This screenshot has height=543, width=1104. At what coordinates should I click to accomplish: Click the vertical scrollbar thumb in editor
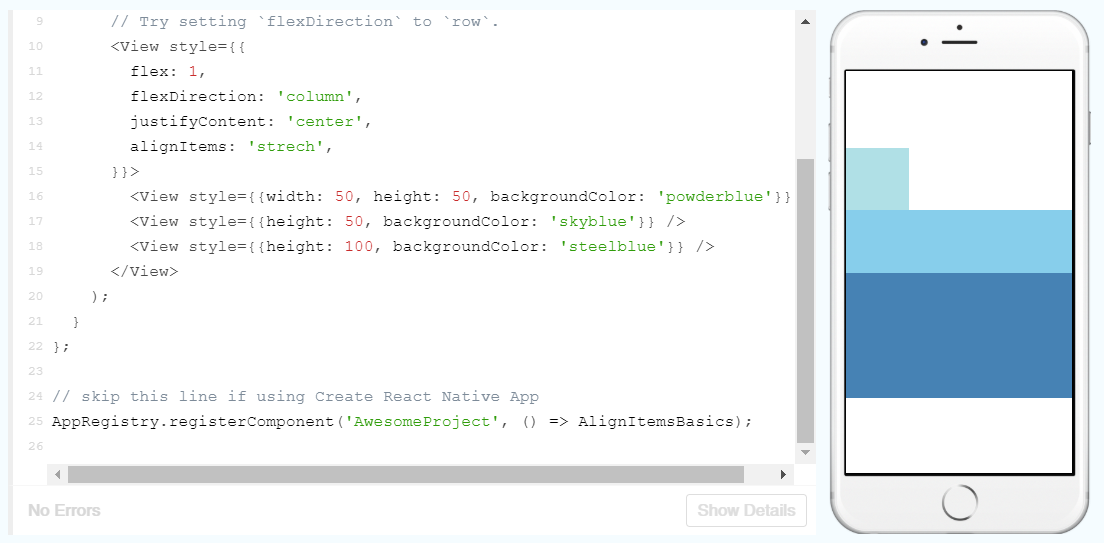coord(805,300)
